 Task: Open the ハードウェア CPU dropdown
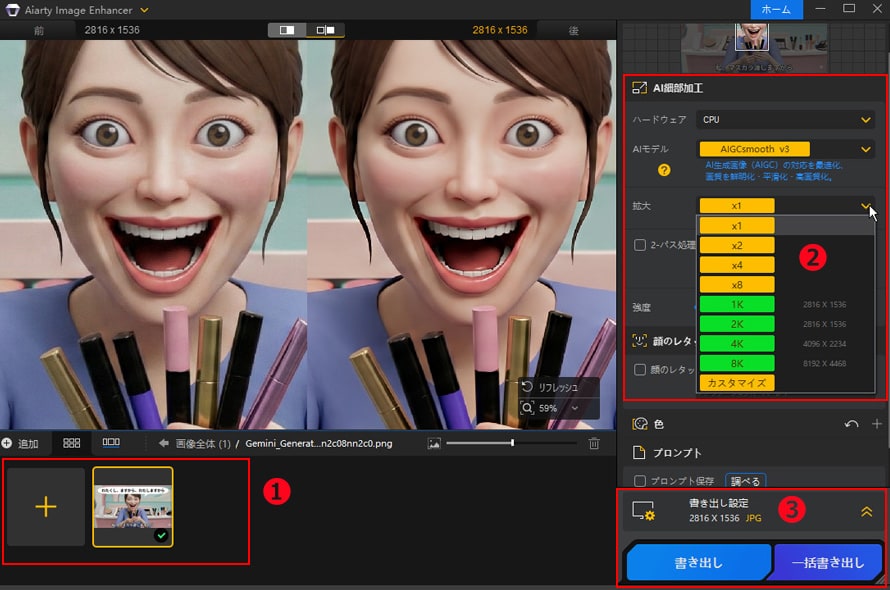(785, 120)
